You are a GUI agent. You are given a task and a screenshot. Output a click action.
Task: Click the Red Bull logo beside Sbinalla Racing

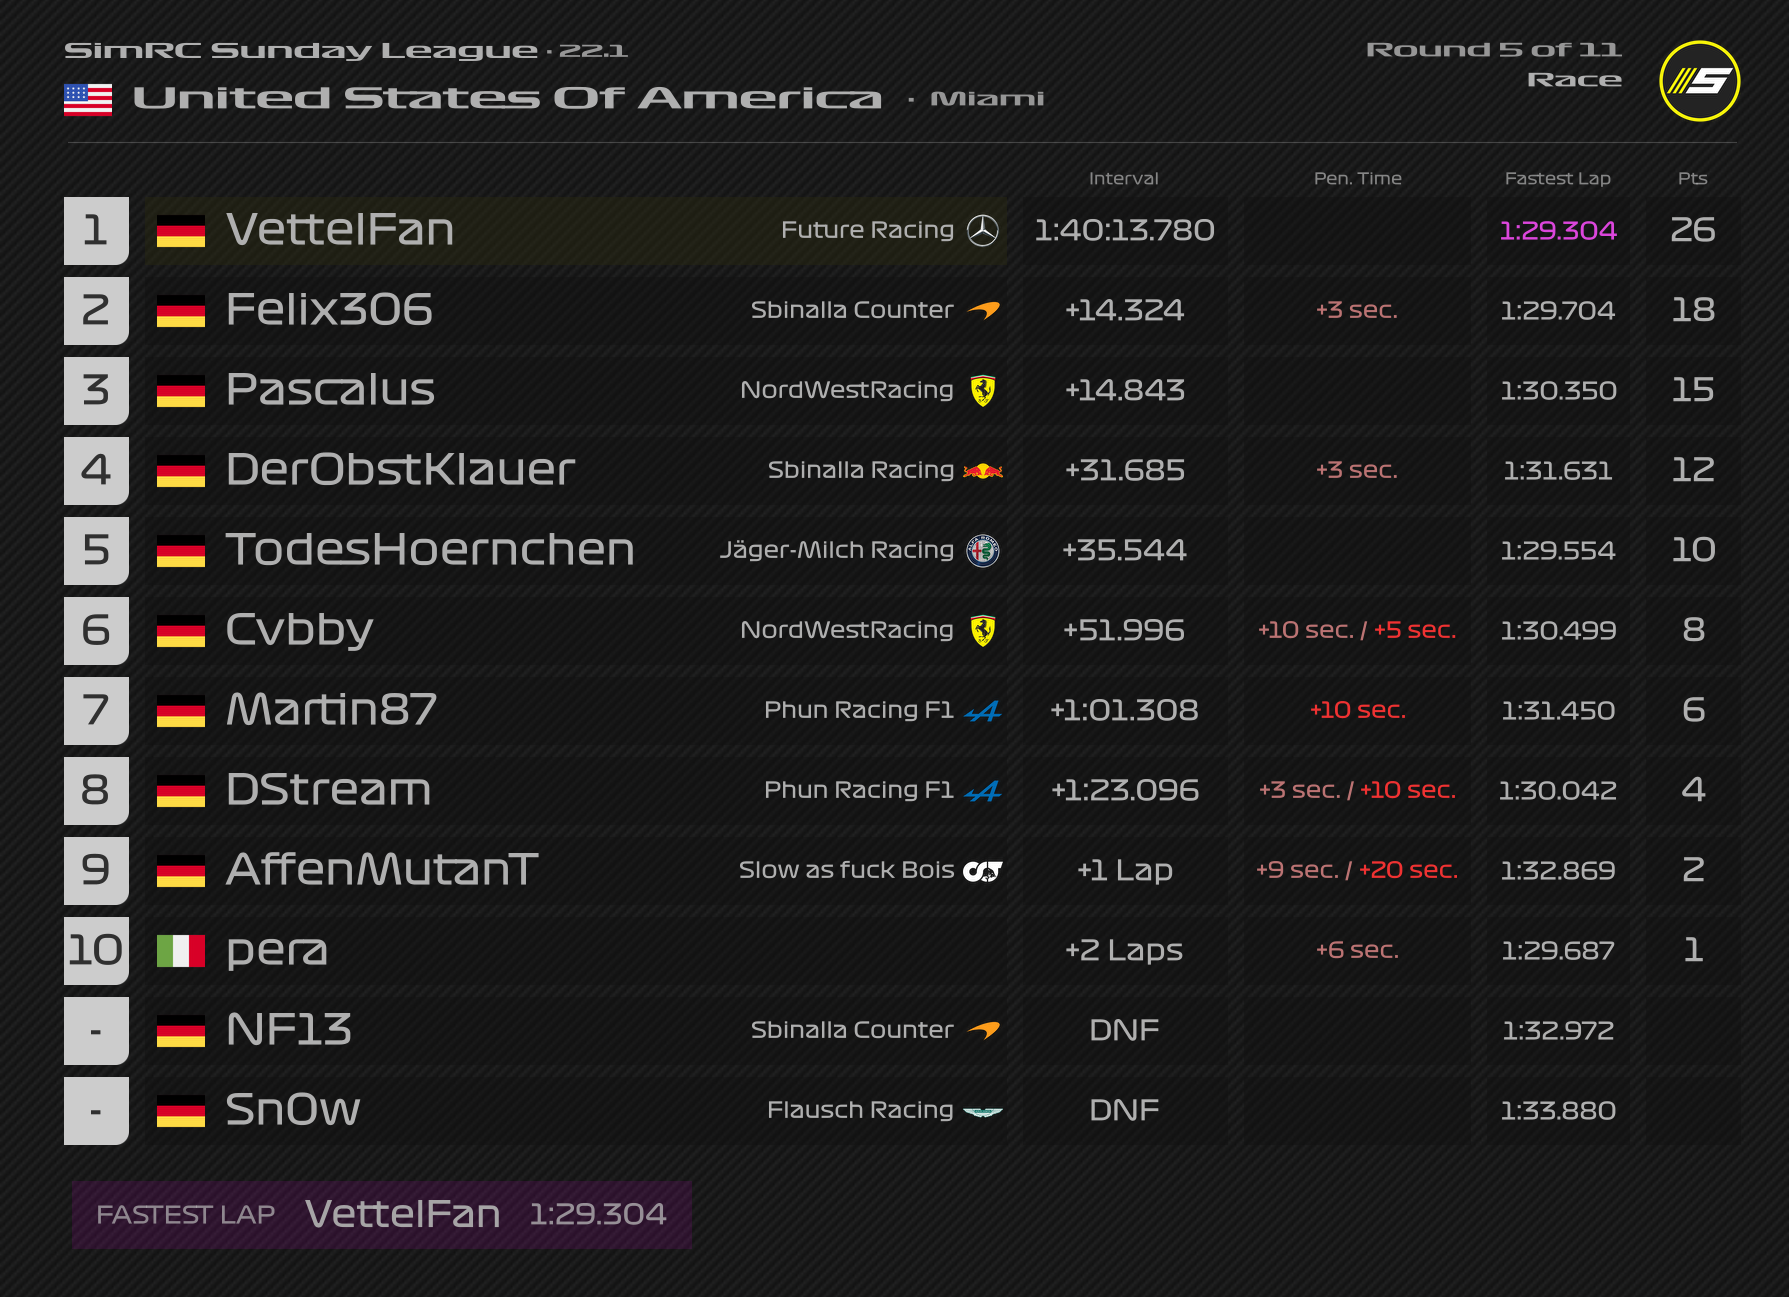point(982,470)
